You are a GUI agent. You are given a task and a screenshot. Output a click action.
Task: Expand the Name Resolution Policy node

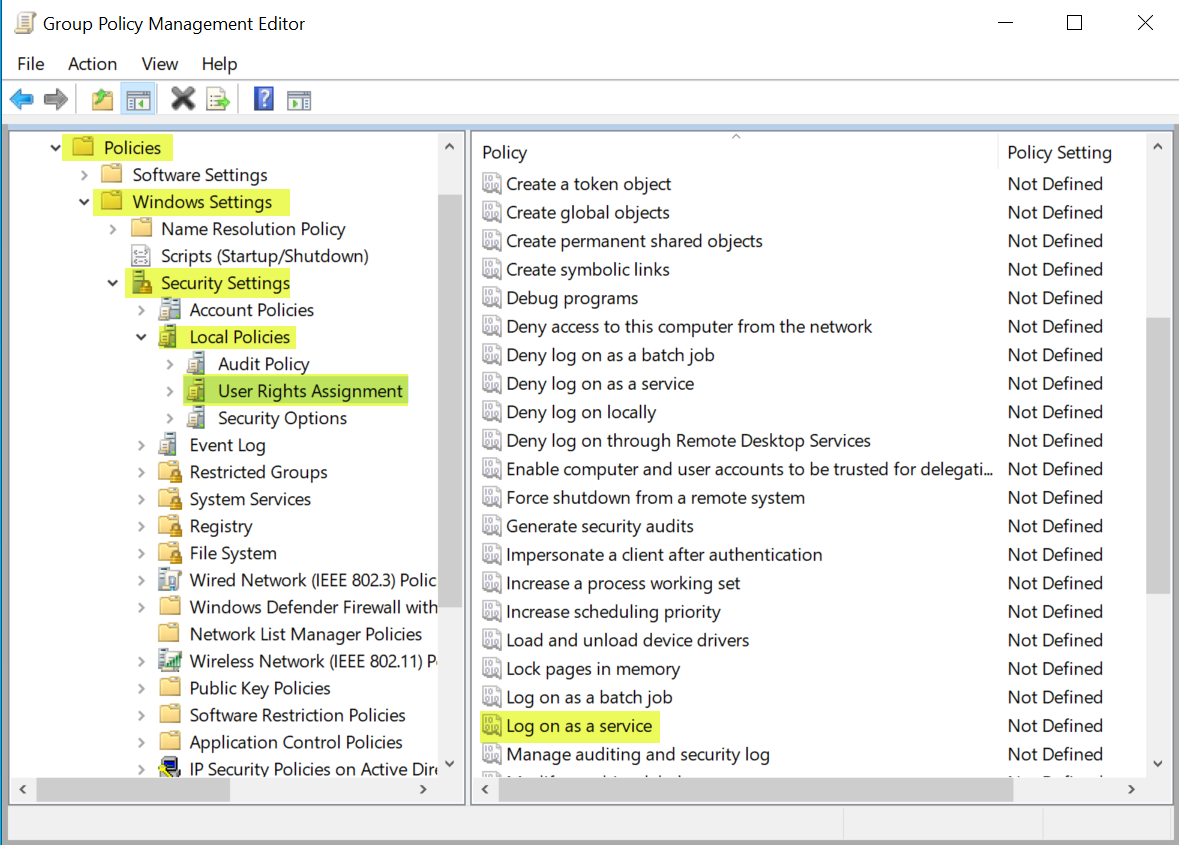113,229
